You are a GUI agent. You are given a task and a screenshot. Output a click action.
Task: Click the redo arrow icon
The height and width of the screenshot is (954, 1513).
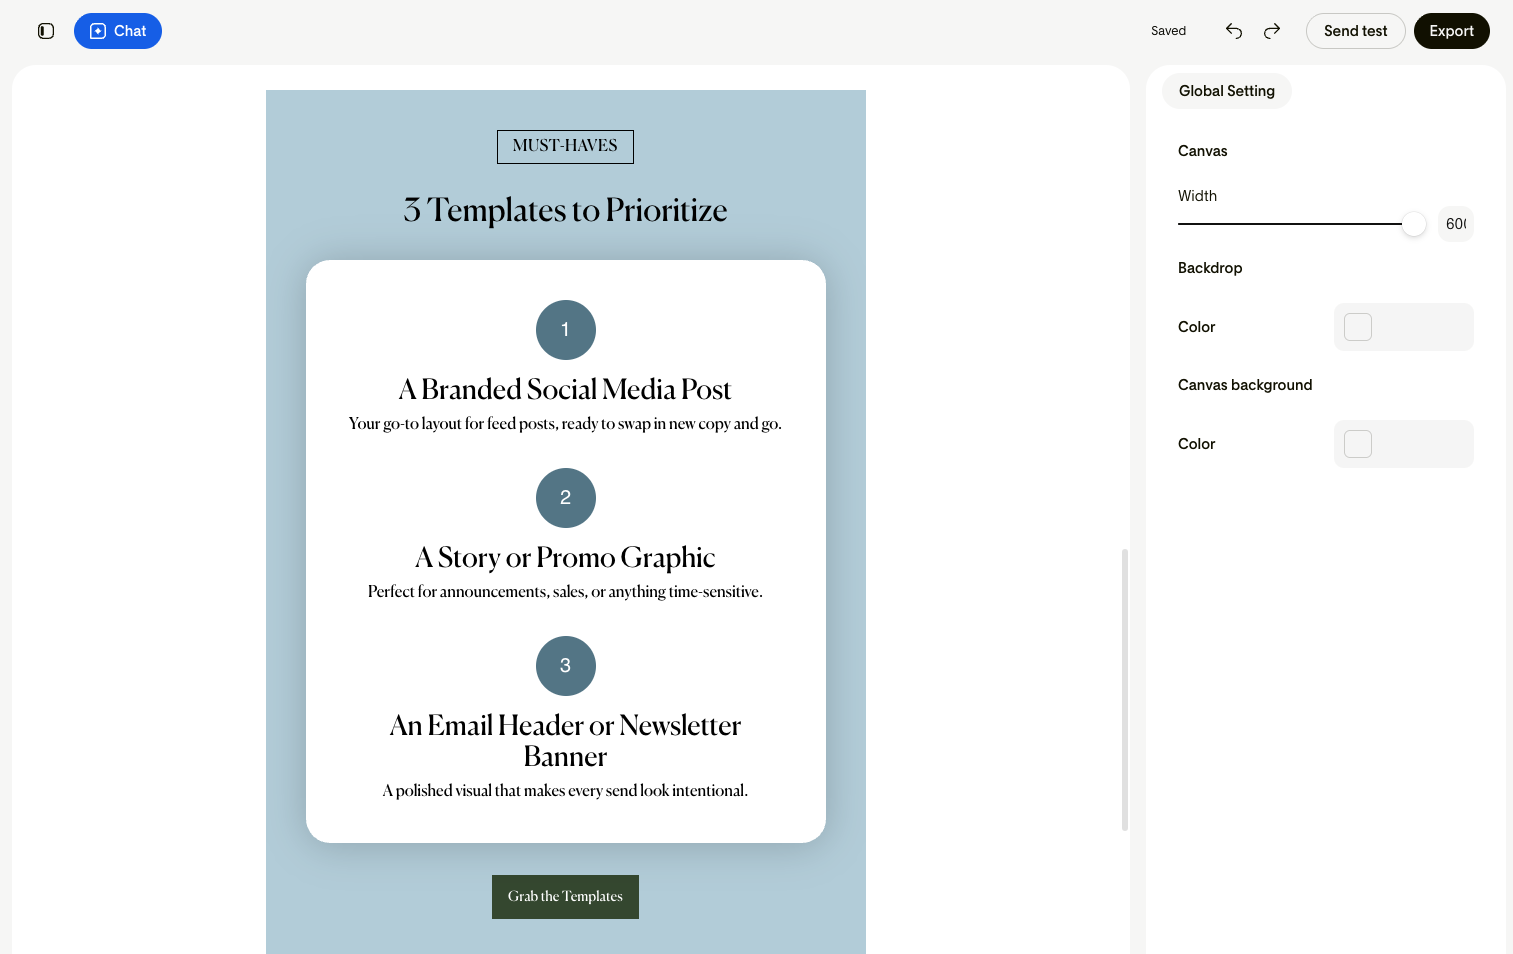[1272, 31]
